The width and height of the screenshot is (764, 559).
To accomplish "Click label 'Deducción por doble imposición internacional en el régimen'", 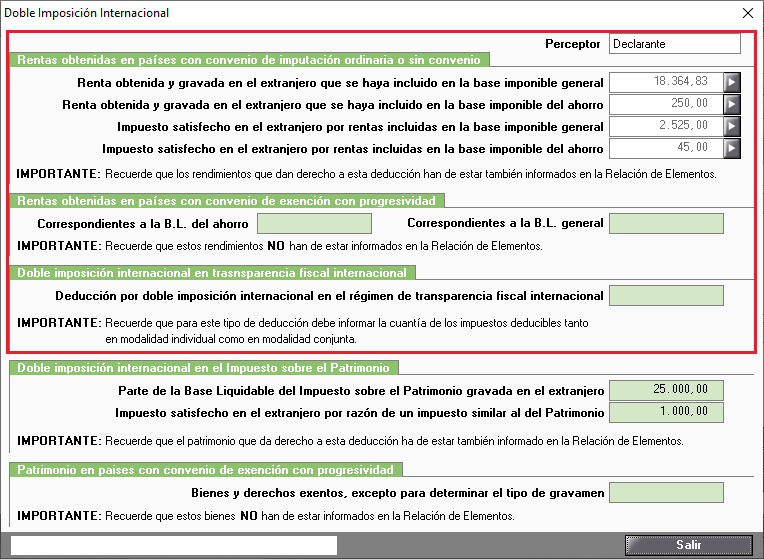I will (x=329, y=296).
